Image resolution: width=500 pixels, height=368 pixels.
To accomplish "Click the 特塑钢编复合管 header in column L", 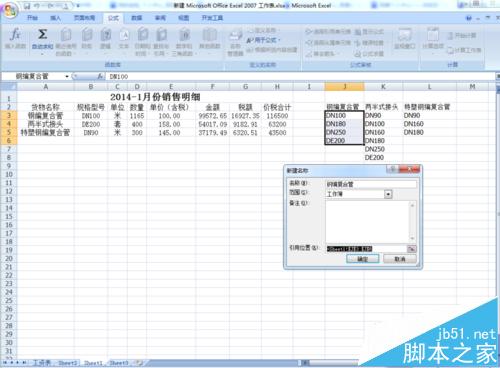I will pos(427,107).
